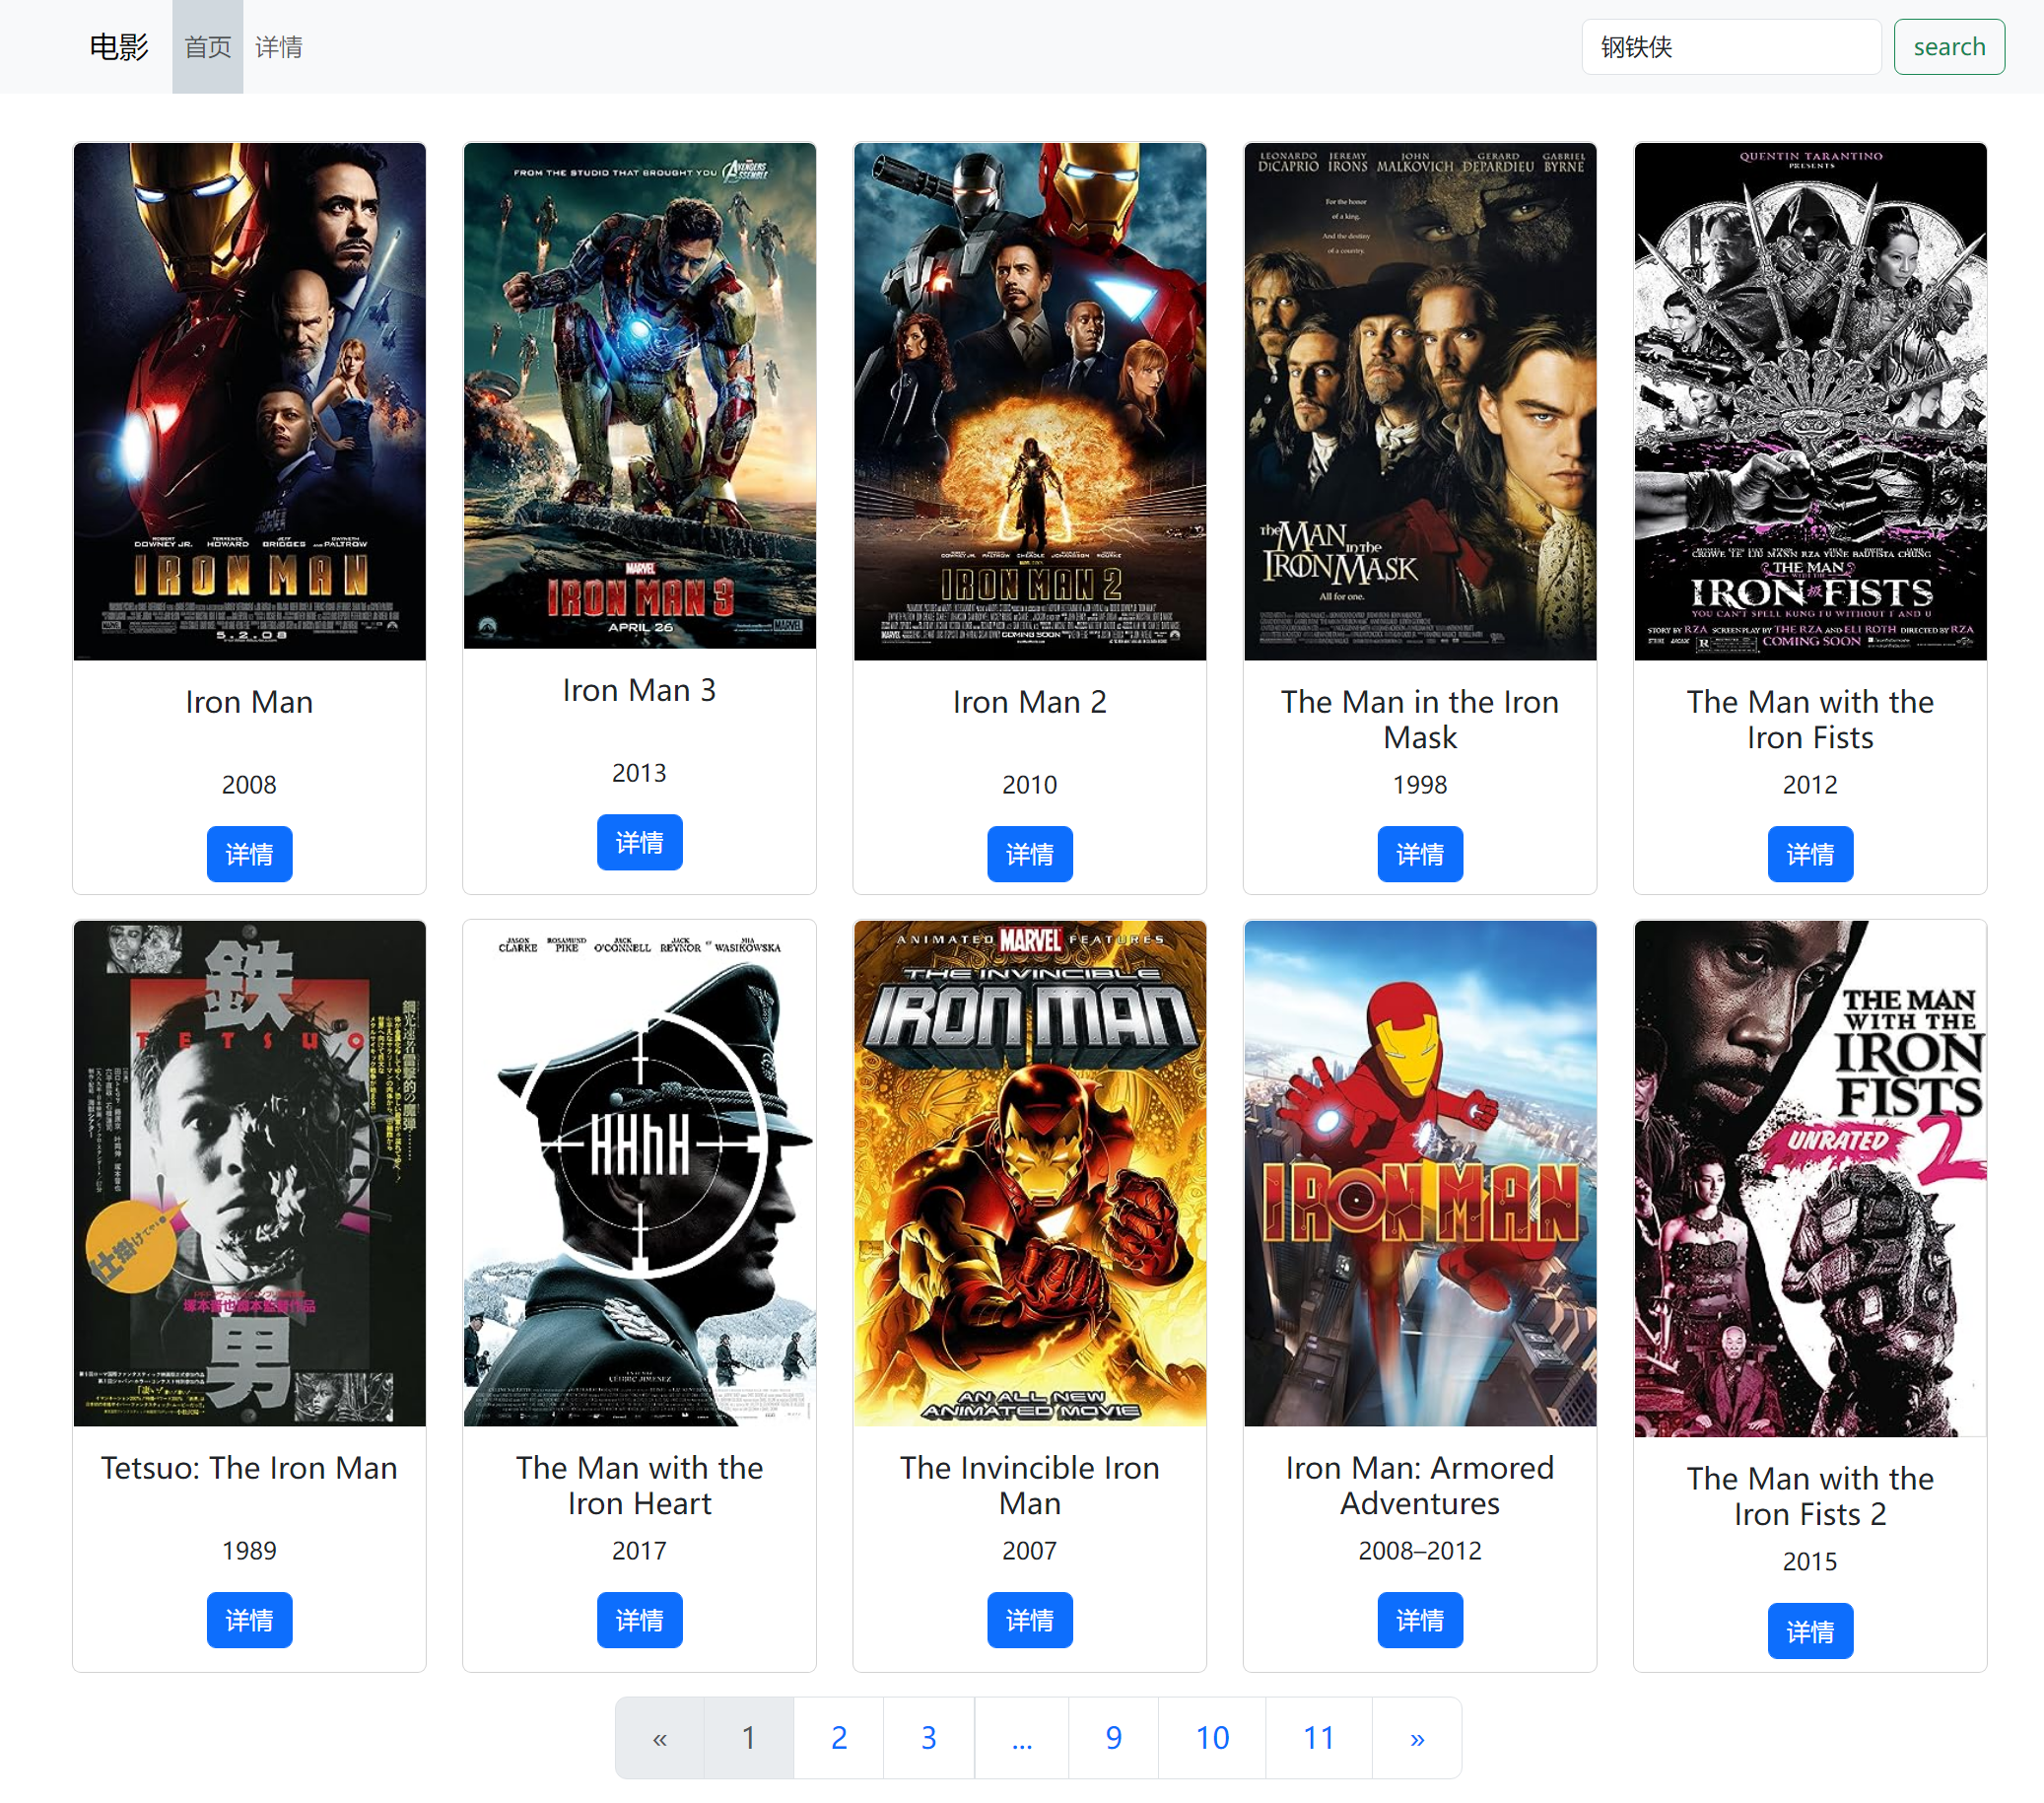The image size is (2044, 1803).
Task: Click the Tetsuo The Iron Man poster thumbnail
Action: (248, 1176)
